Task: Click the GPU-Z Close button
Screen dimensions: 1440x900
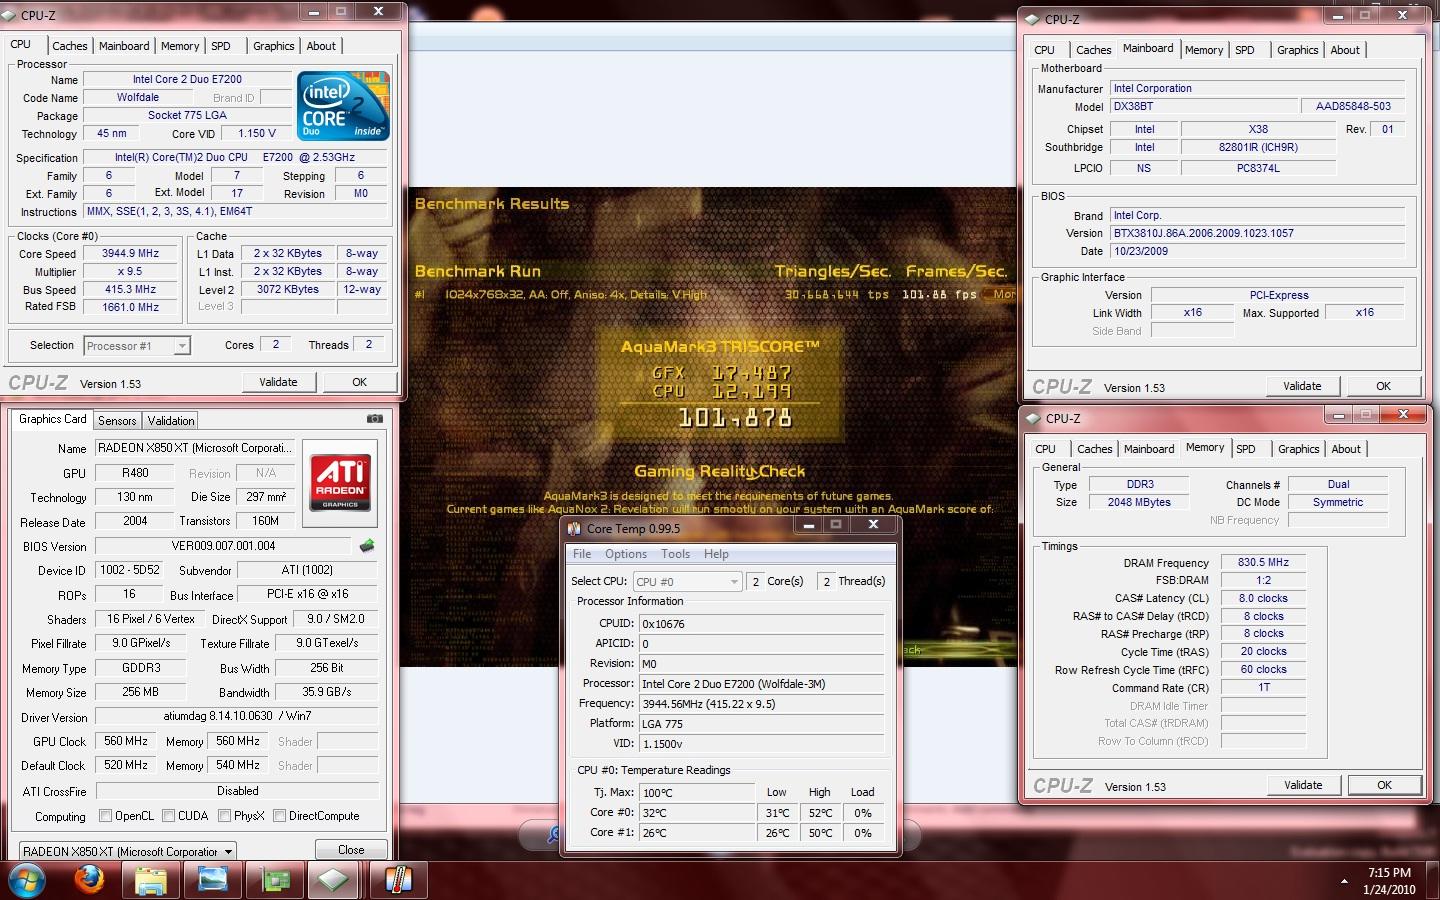Action: 351,850
